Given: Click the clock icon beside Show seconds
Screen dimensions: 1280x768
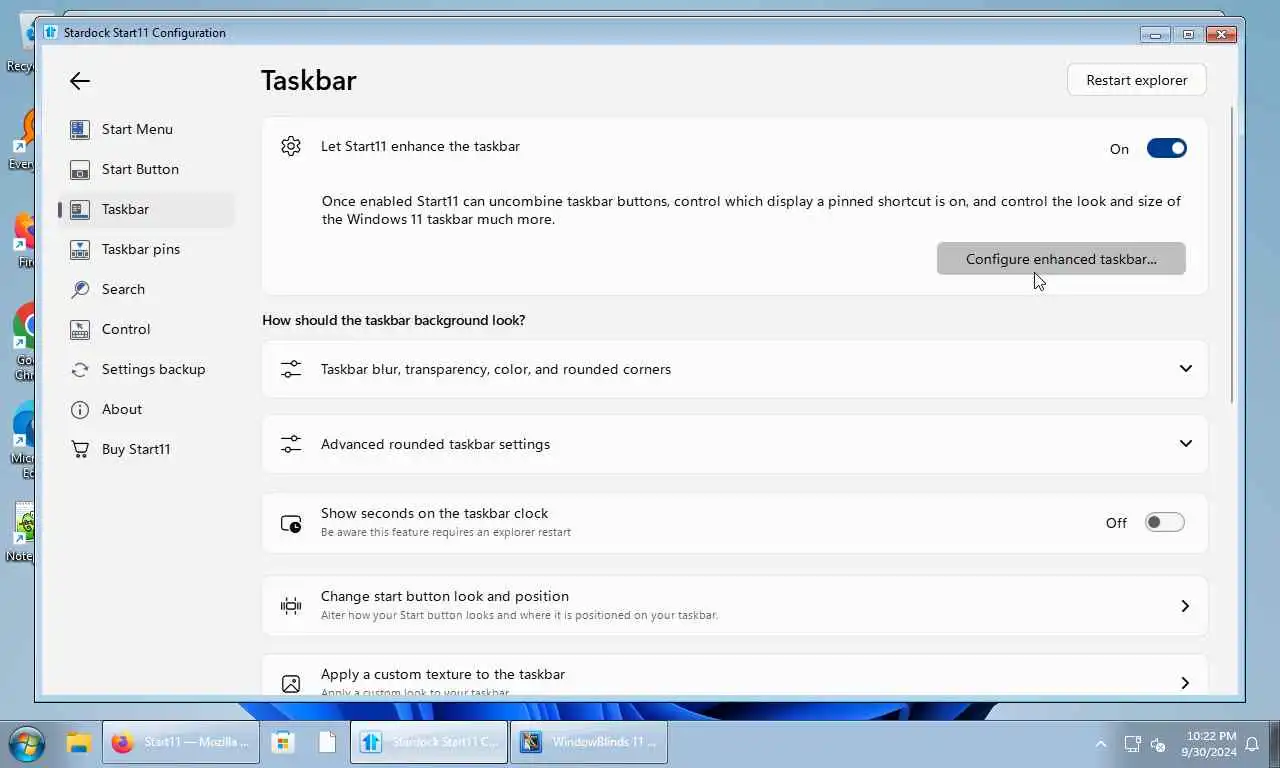Looking at the screenshot, I should pos(291,523).
